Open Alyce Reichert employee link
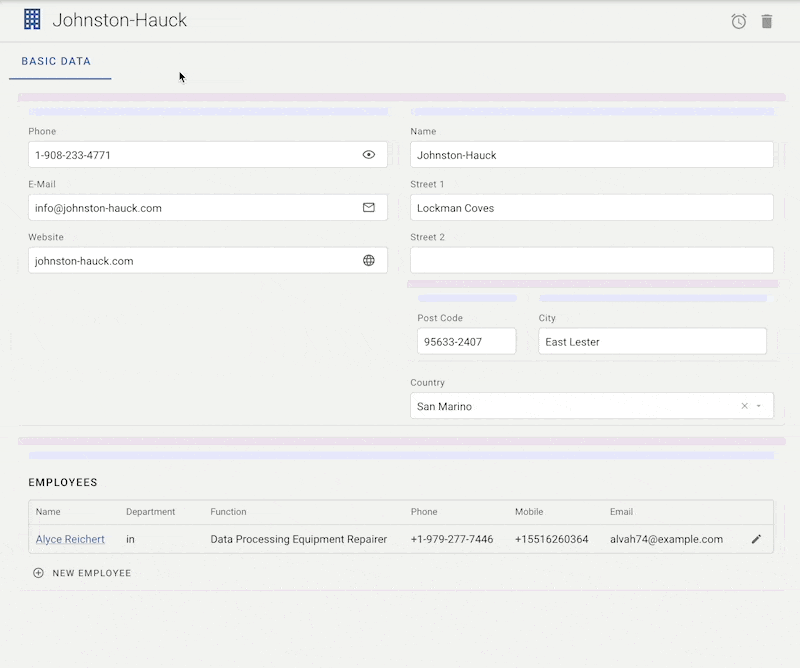800x668 pixels. pyautogui.click(x=70, y=539)
